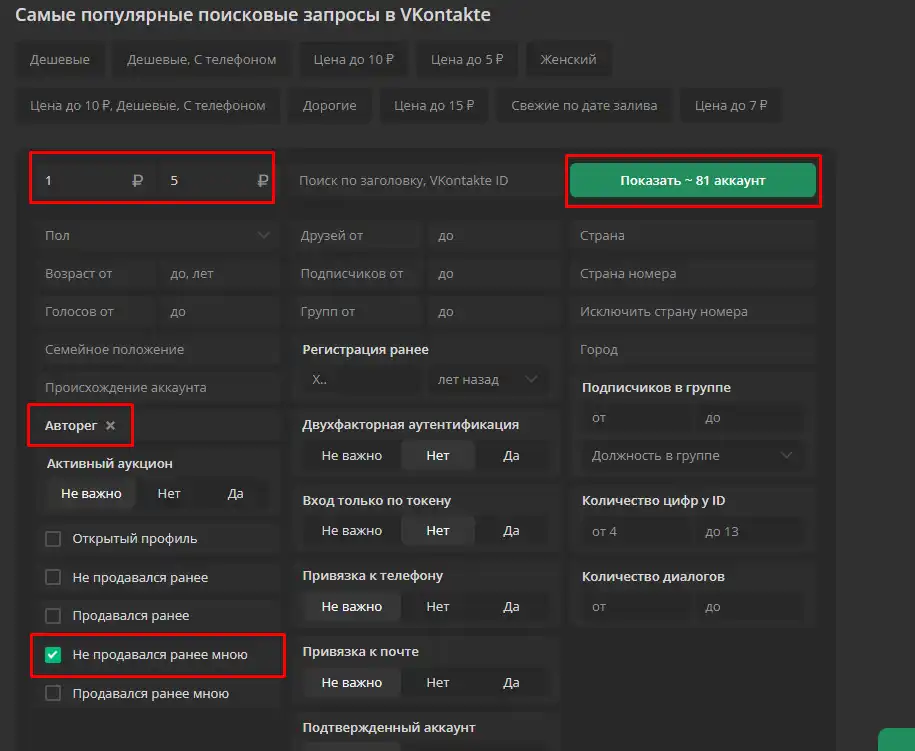Tick the Не продавался ранее checkbox
The height and width of the screenshot is (751, 915).
[x=54, y=578]
